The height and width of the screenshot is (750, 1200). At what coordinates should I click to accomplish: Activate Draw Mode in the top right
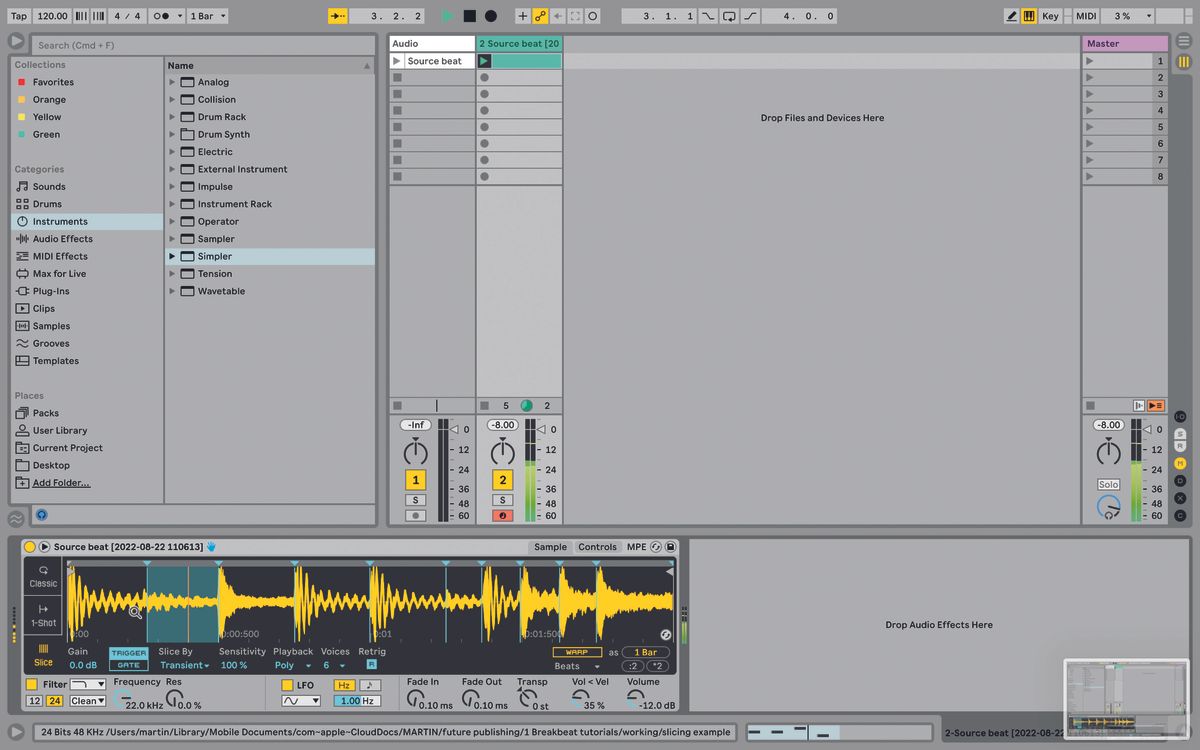[1012, 15]
